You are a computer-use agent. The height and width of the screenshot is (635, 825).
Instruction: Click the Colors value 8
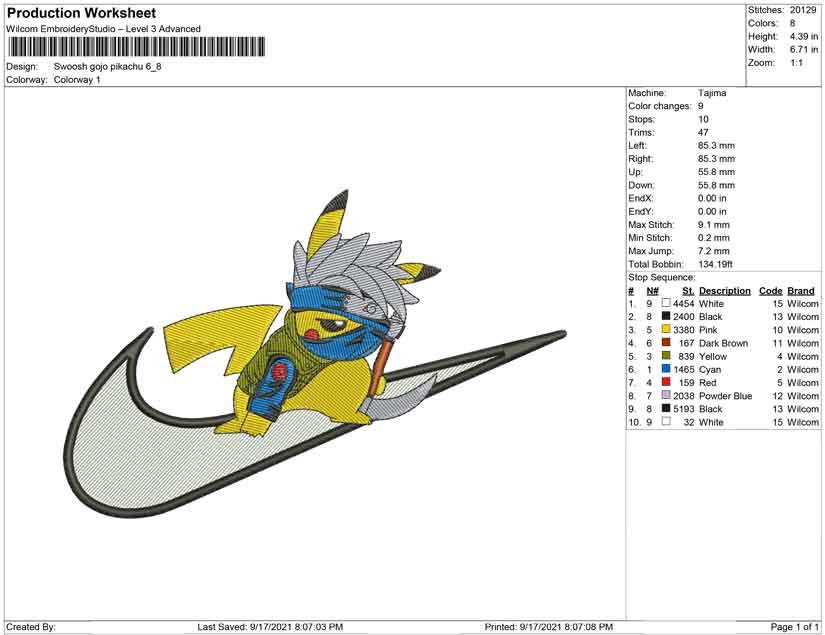click(792, 23)
